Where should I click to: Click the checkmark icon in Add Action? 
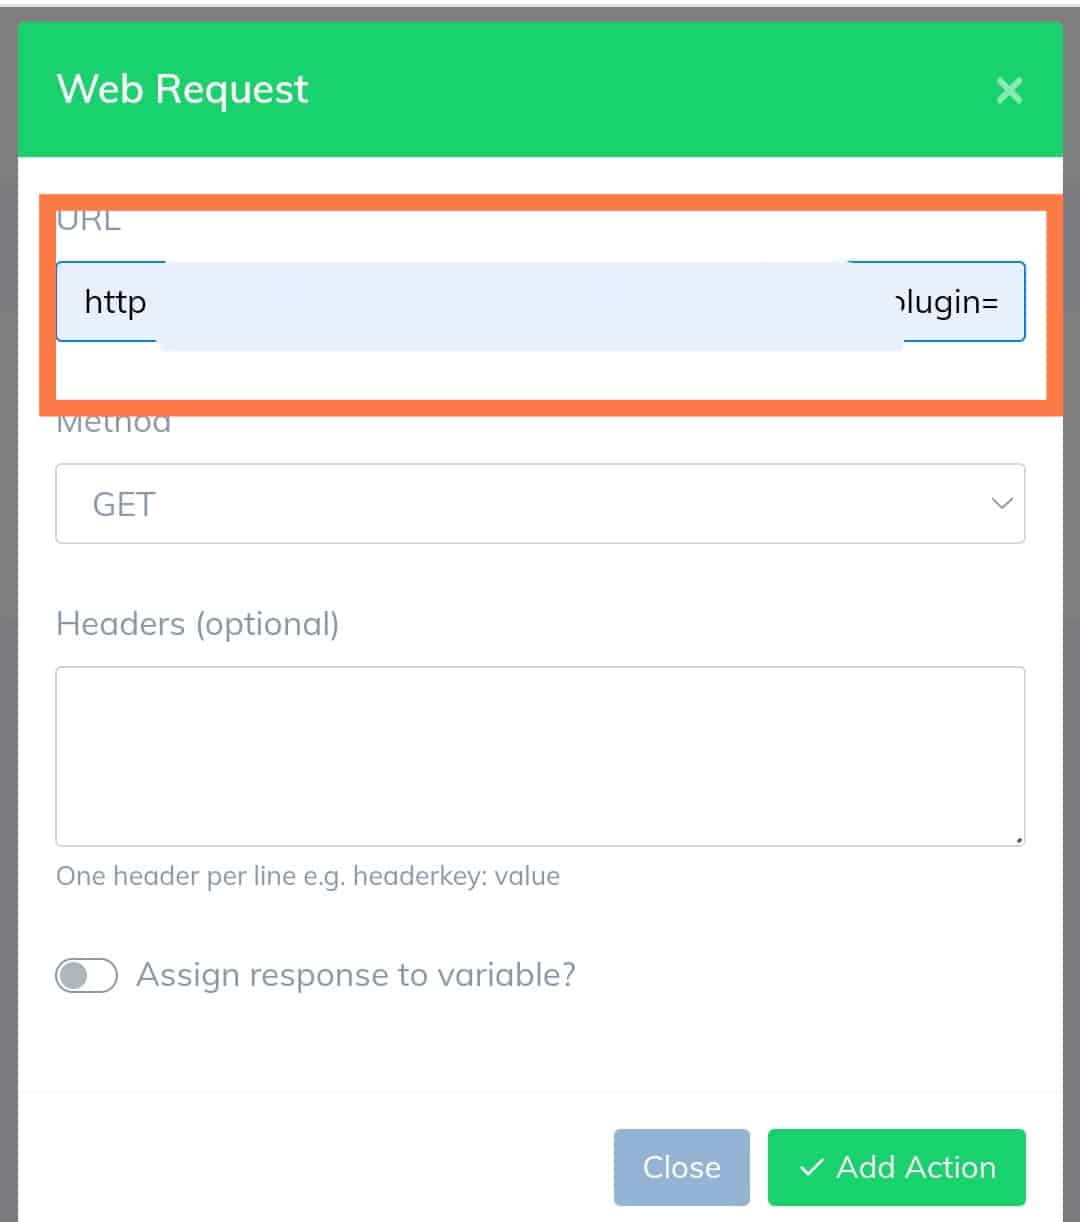[x=812, y=1167]
